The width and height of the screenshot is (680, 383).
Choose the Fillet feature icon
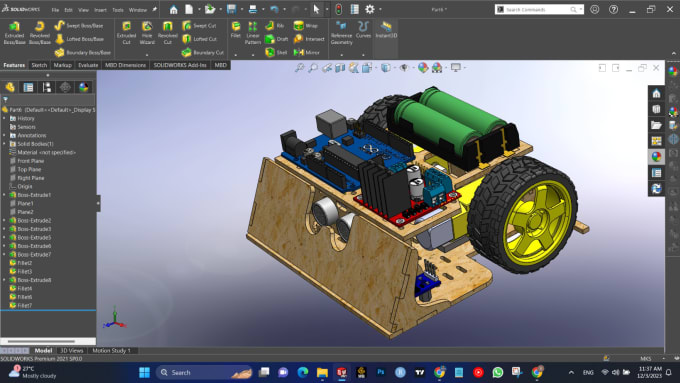point(235,30)
